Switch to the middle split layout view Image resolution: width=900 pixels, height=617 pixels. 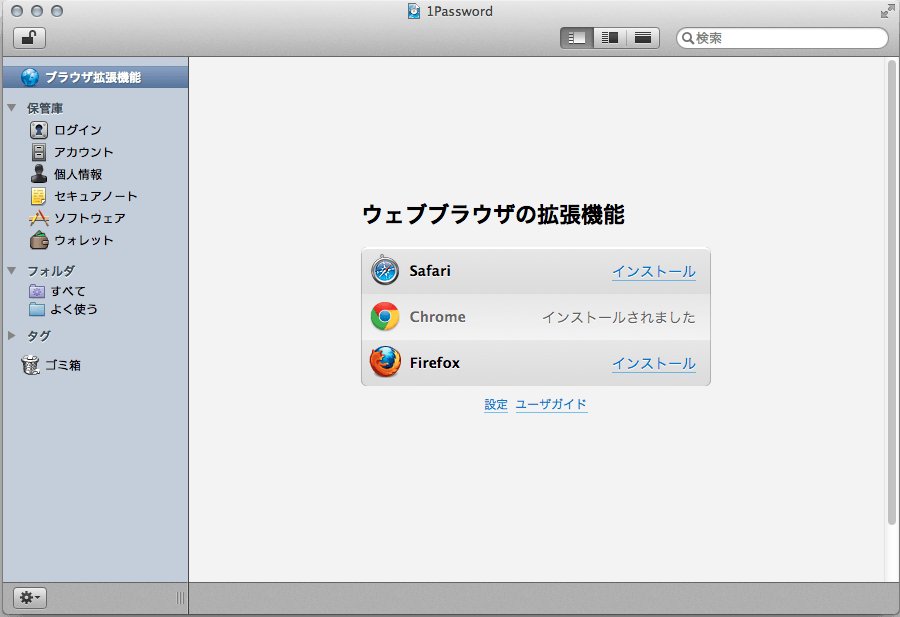[x=609, y=38]
